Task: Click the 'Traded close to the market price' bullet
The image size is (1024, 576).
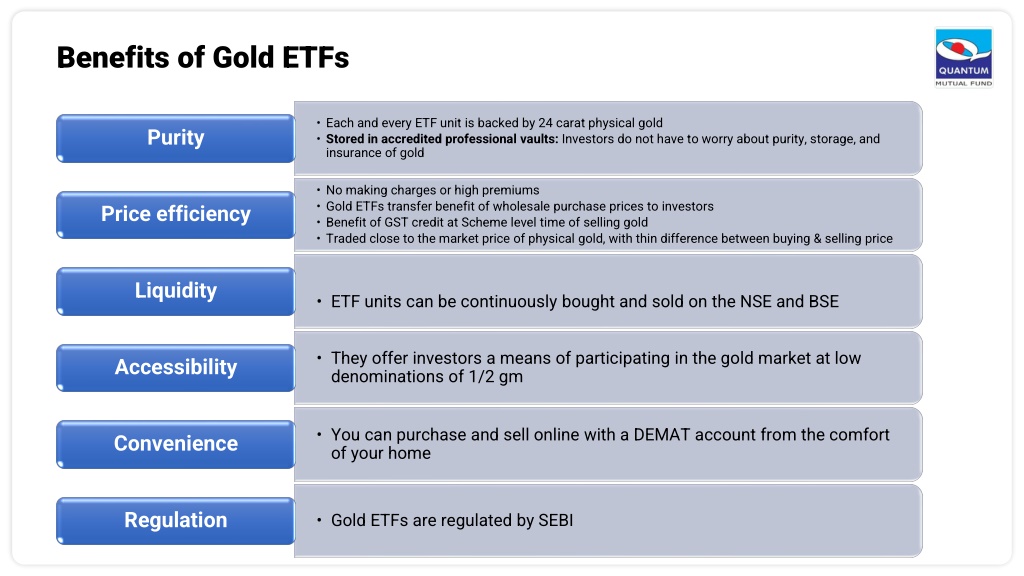Action: [x=609, y=239]
